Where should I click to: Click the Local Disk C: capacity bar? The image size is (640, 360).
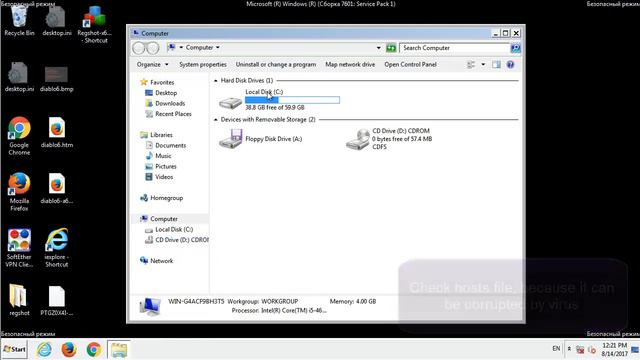(x=292, y=100)
